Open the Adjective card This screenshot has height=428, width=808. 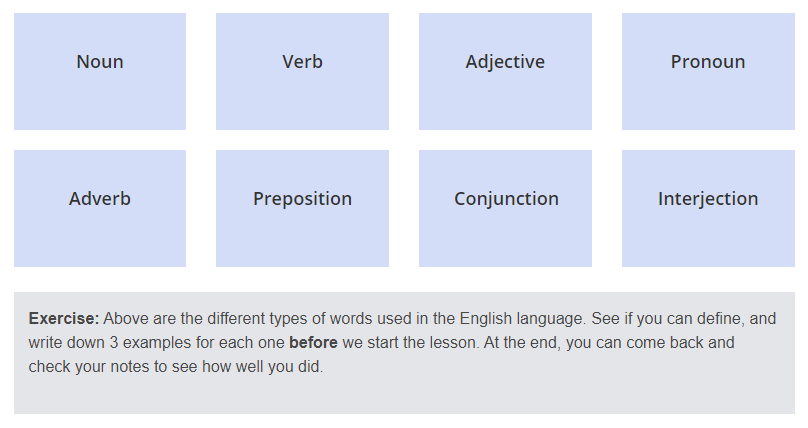pos(505,72)
